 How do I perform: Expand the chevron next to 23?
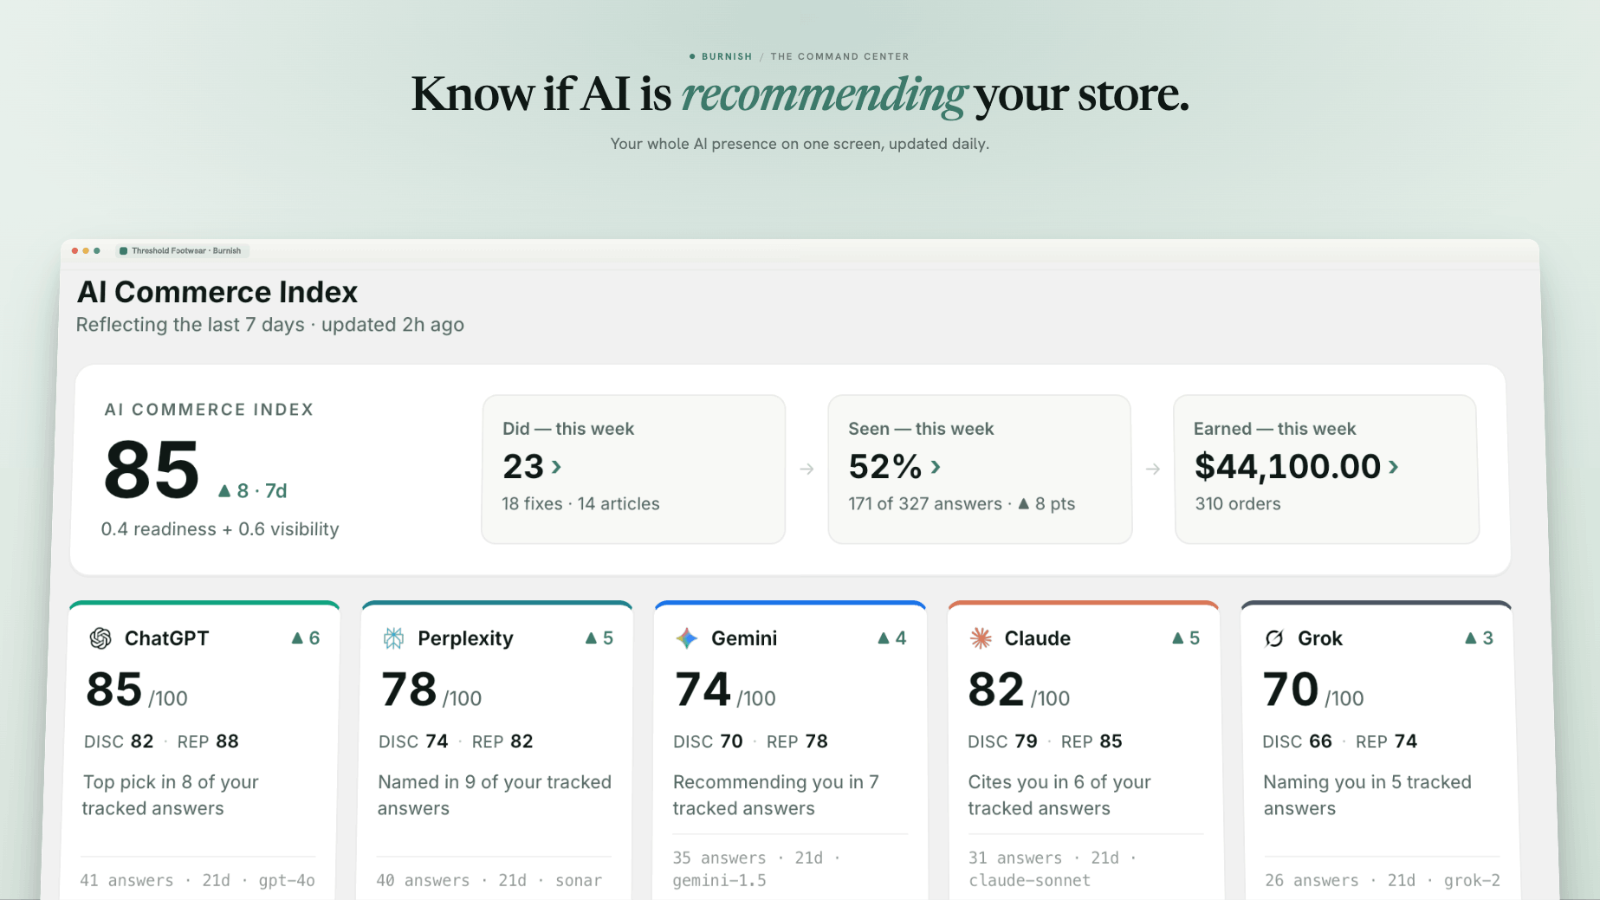tap(556, 467)
